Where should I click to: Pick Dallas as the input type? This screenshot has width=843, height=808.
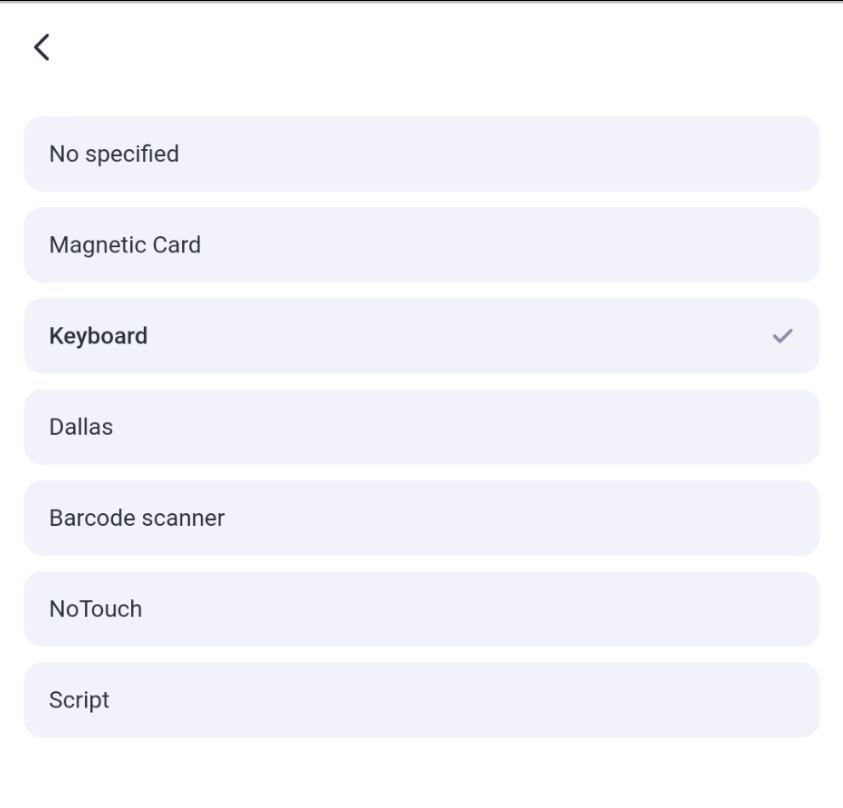pyautogui.click(x=422, y=427)
